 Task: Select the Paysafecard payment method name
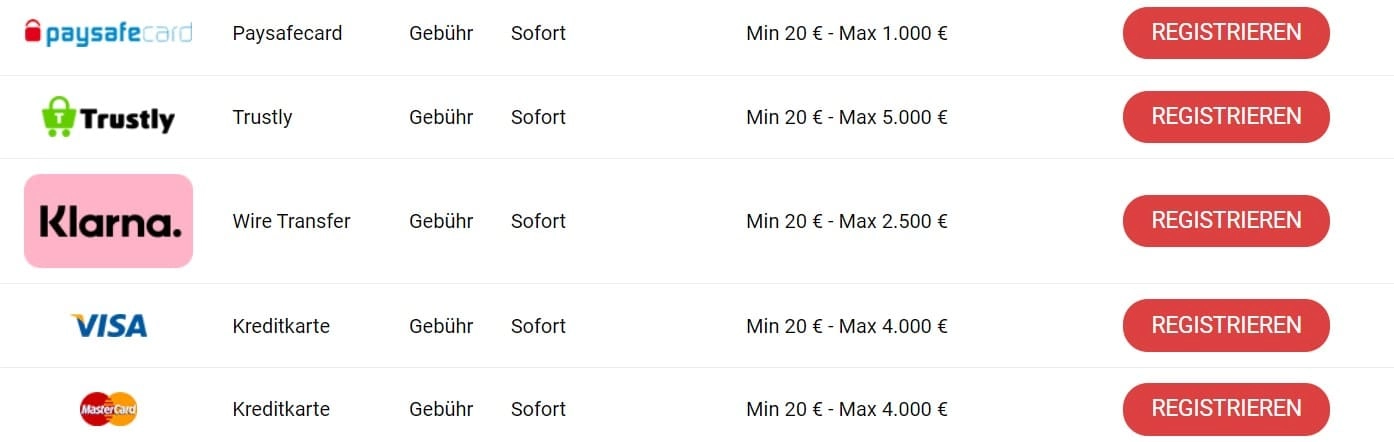click(287, 33)
